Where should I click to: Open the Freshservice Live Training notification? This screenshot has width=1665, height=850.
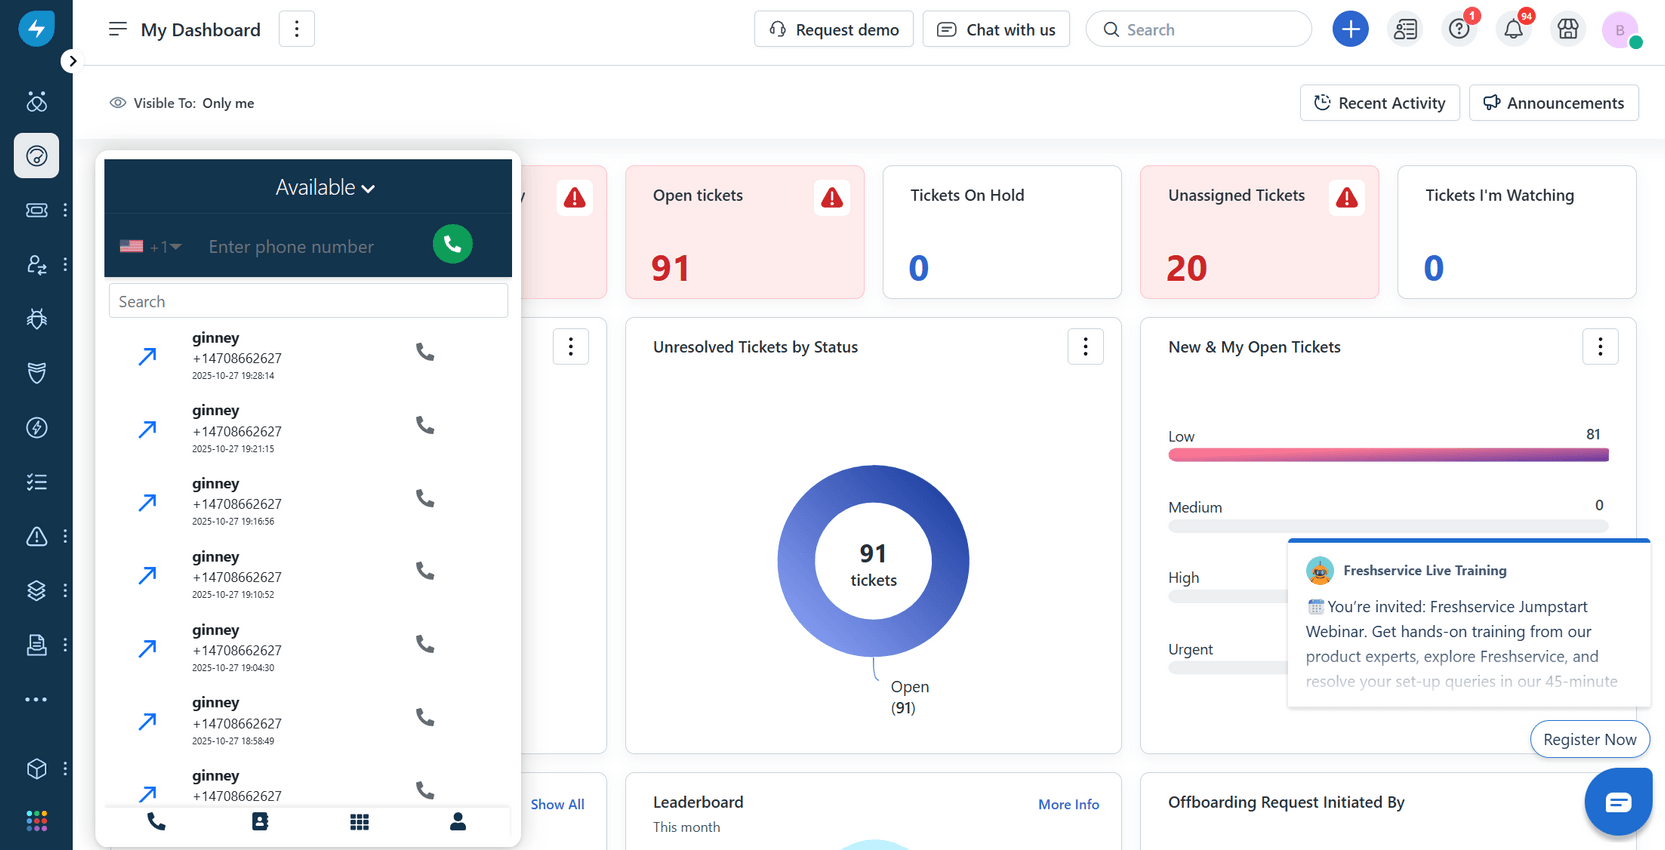pyautogui.click(x=1469, y=624)
